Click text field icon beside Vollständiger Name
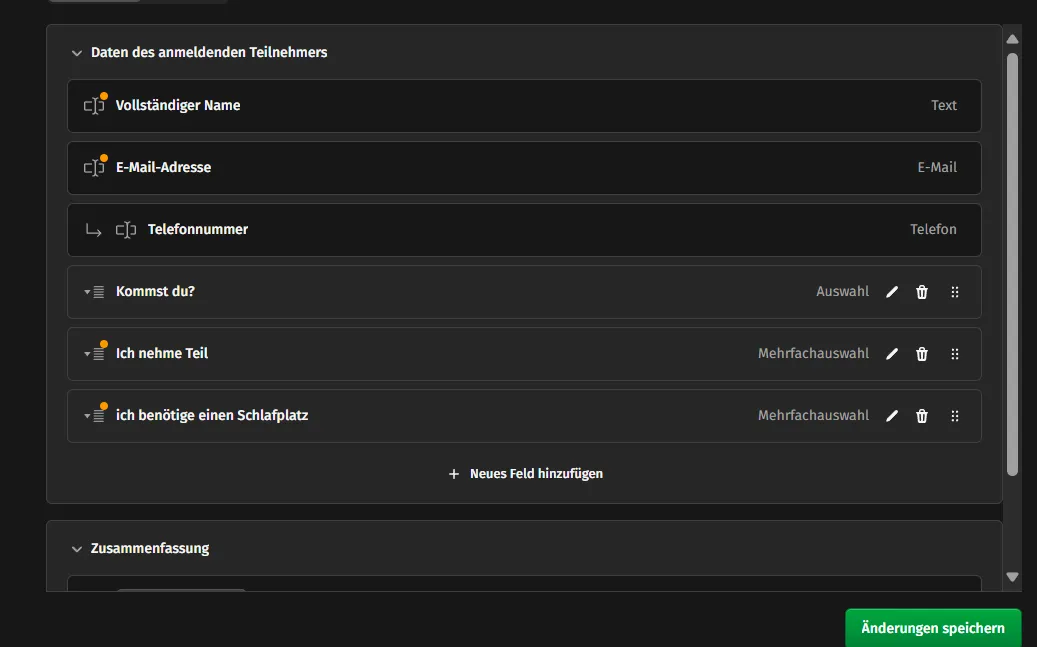 click(x=94, y=106)
